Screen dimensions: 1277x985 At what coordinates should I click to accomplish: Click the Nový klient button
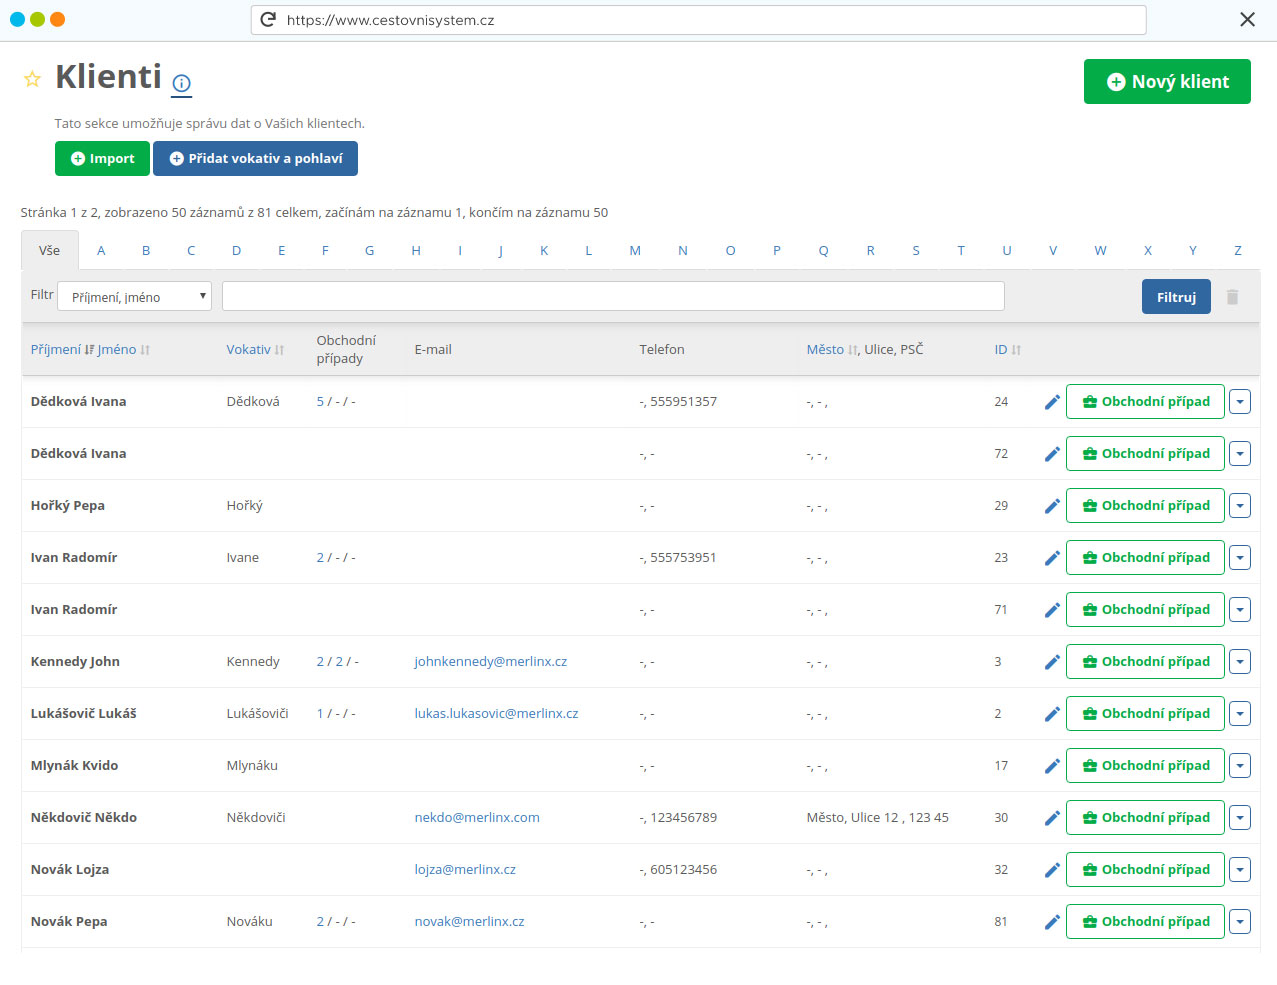coord(1167,82)
